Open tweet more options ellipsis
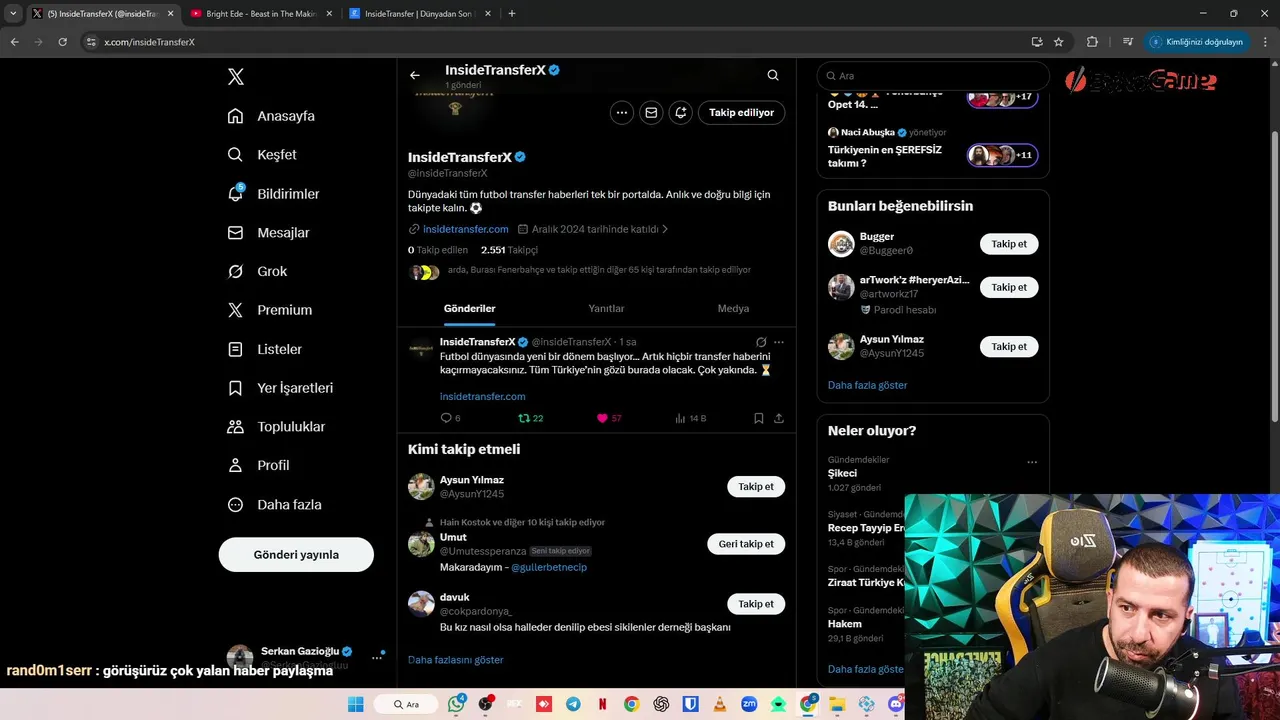 779,342
